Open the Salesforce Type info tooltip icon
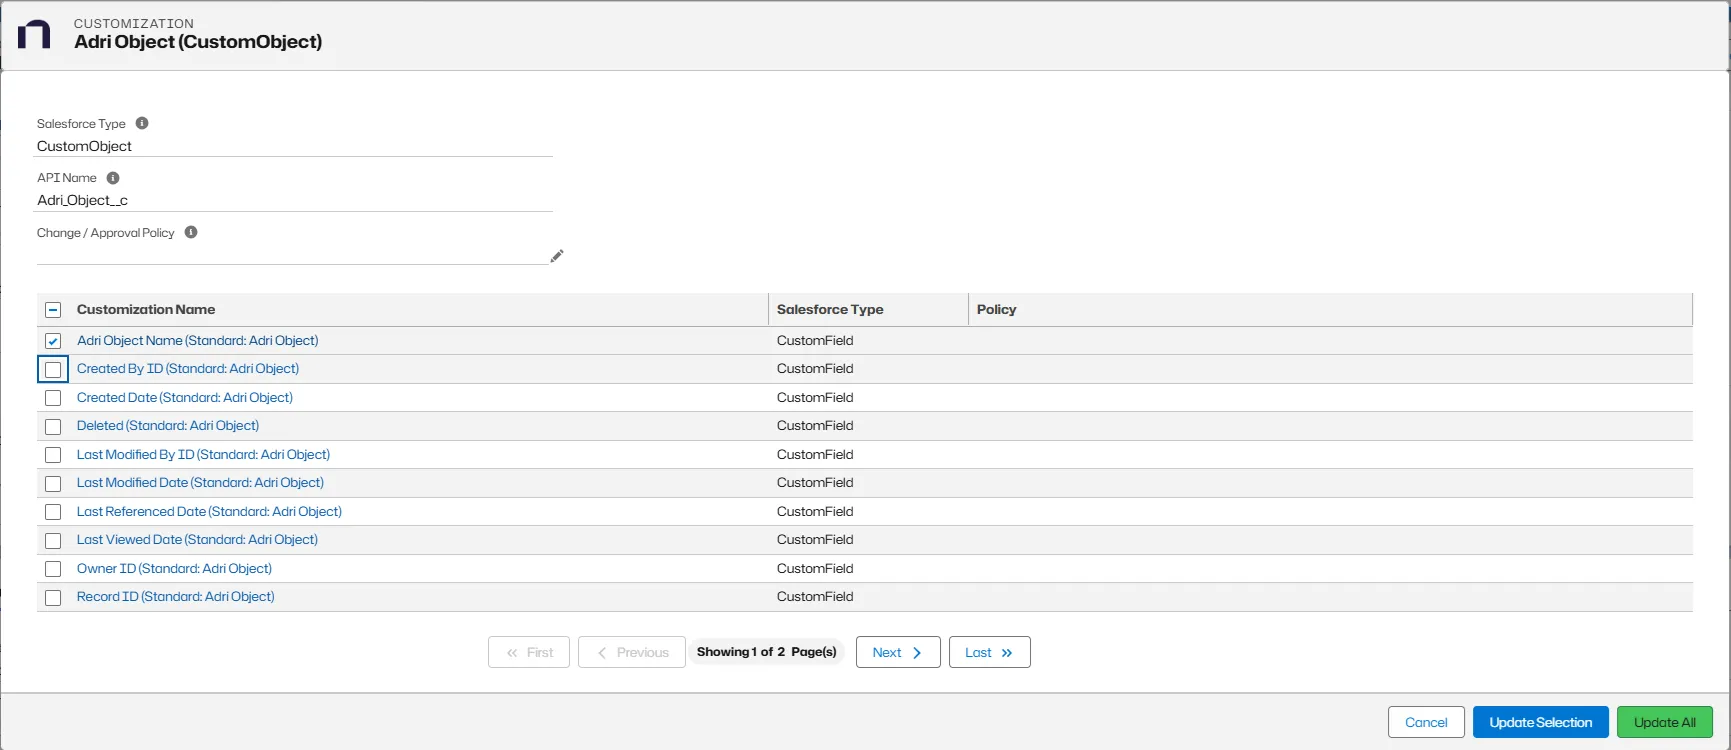Viewport: 1731px width, 750px height. click(142, 123)
